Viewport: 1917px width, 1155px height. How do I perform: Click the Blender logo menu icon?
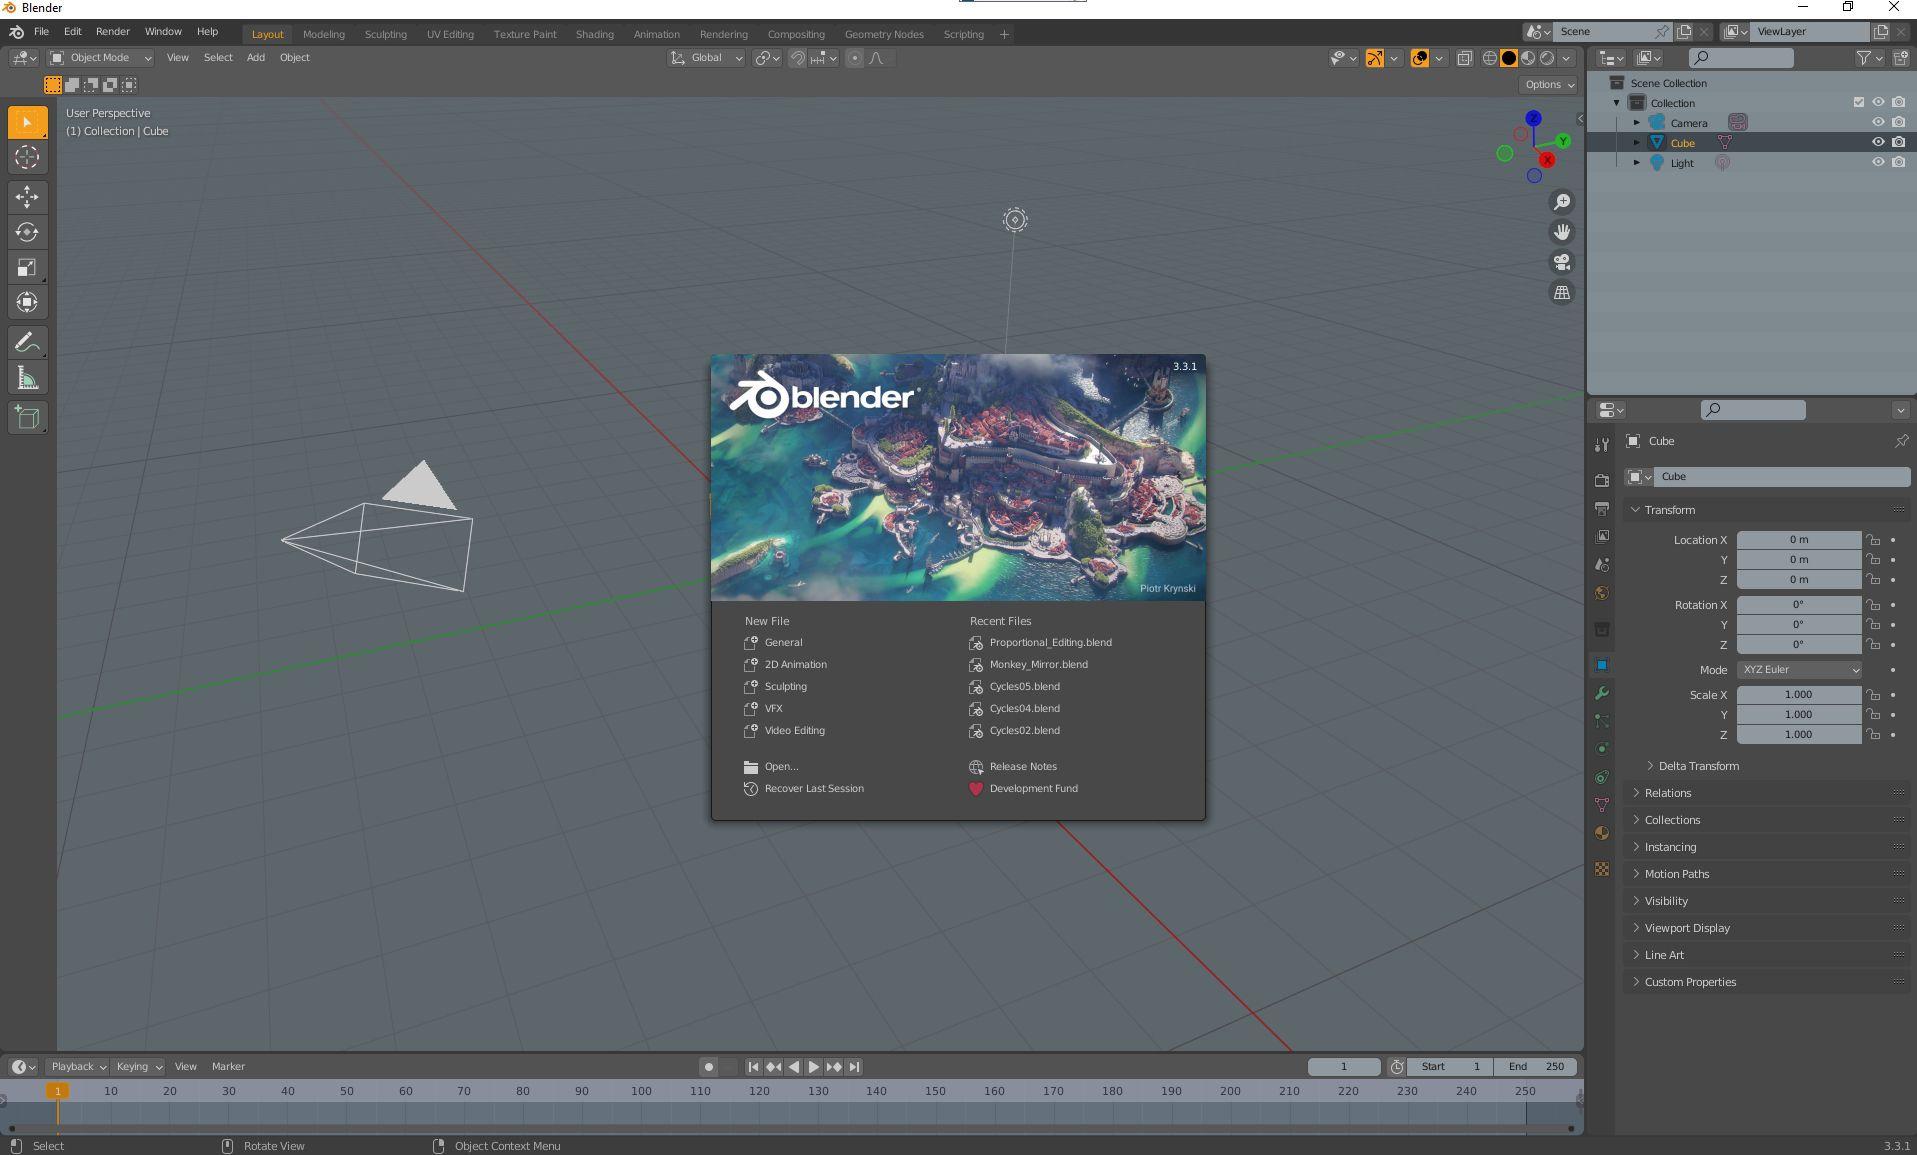coord(17,32)
